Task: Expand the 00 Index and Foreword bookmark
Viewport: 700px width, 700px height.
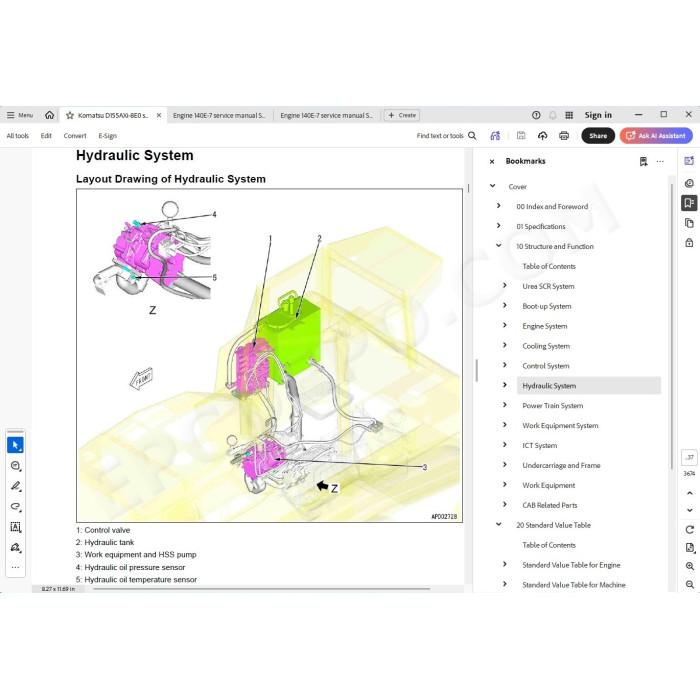Action: click(499, 206)
